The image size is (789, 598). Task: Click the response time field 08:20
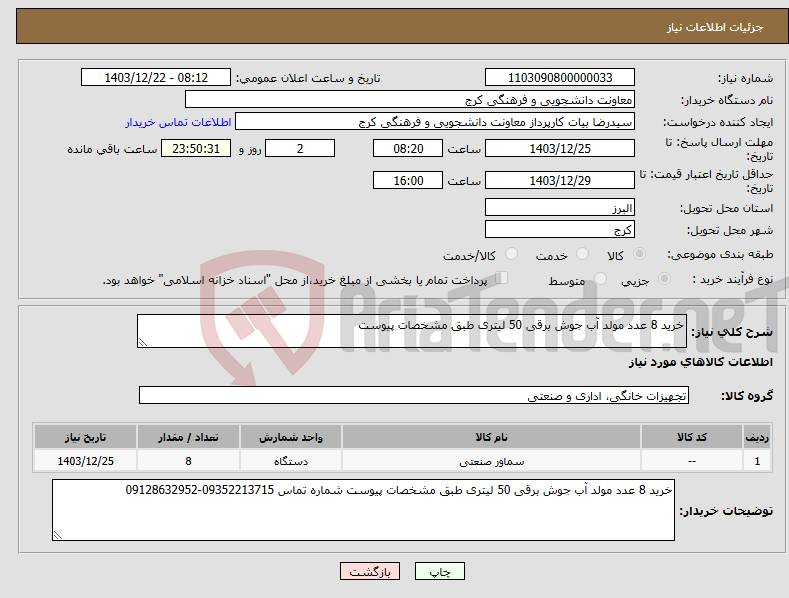point(408,148)
